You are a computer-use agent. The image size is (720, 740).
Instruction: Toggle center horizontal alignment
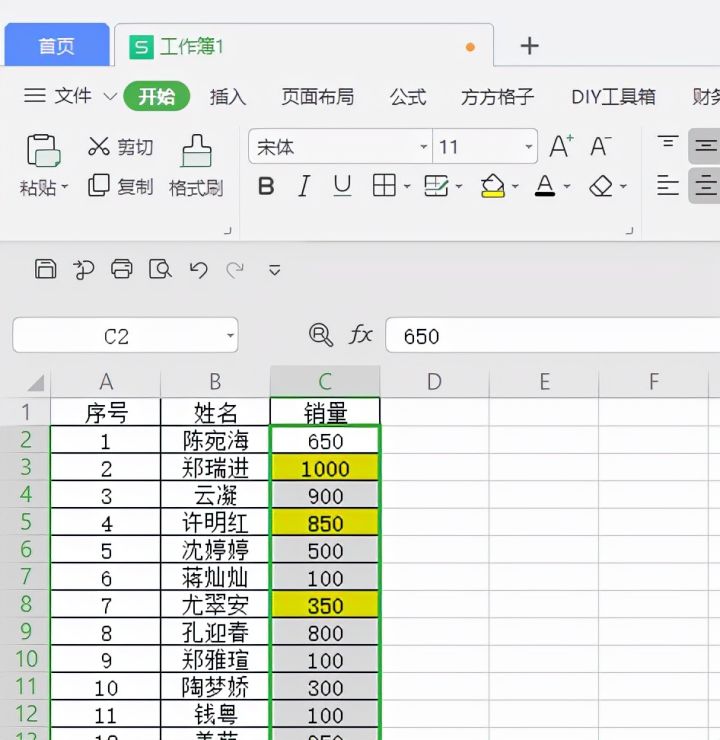coord(705,185)
